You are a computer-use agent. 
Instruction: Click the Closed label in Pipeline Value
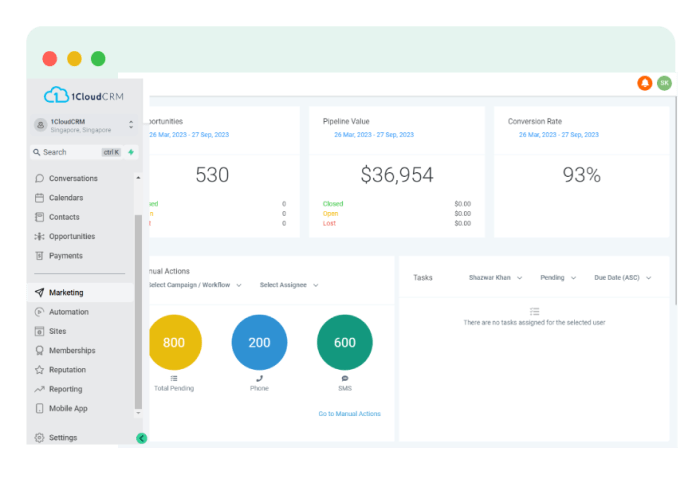click(333, 204)
